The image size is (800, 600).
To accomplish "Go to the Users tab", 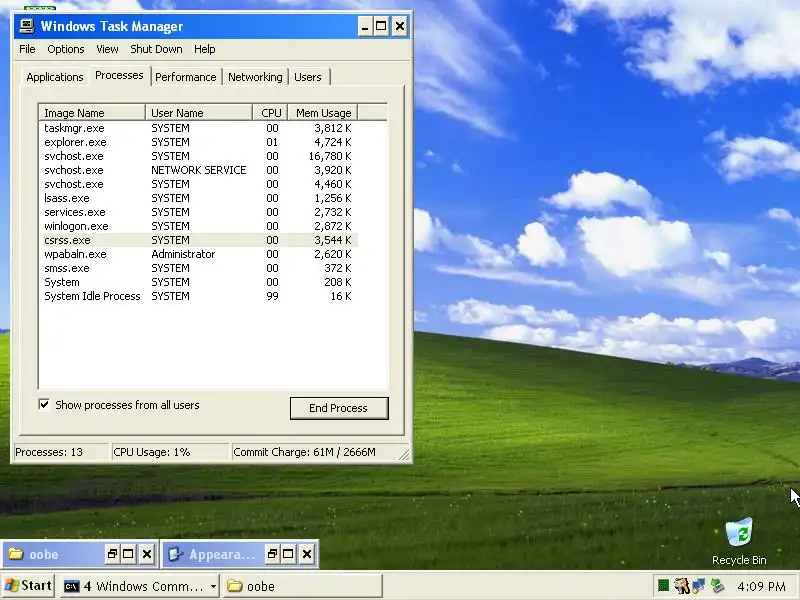I will coord(308,77).
